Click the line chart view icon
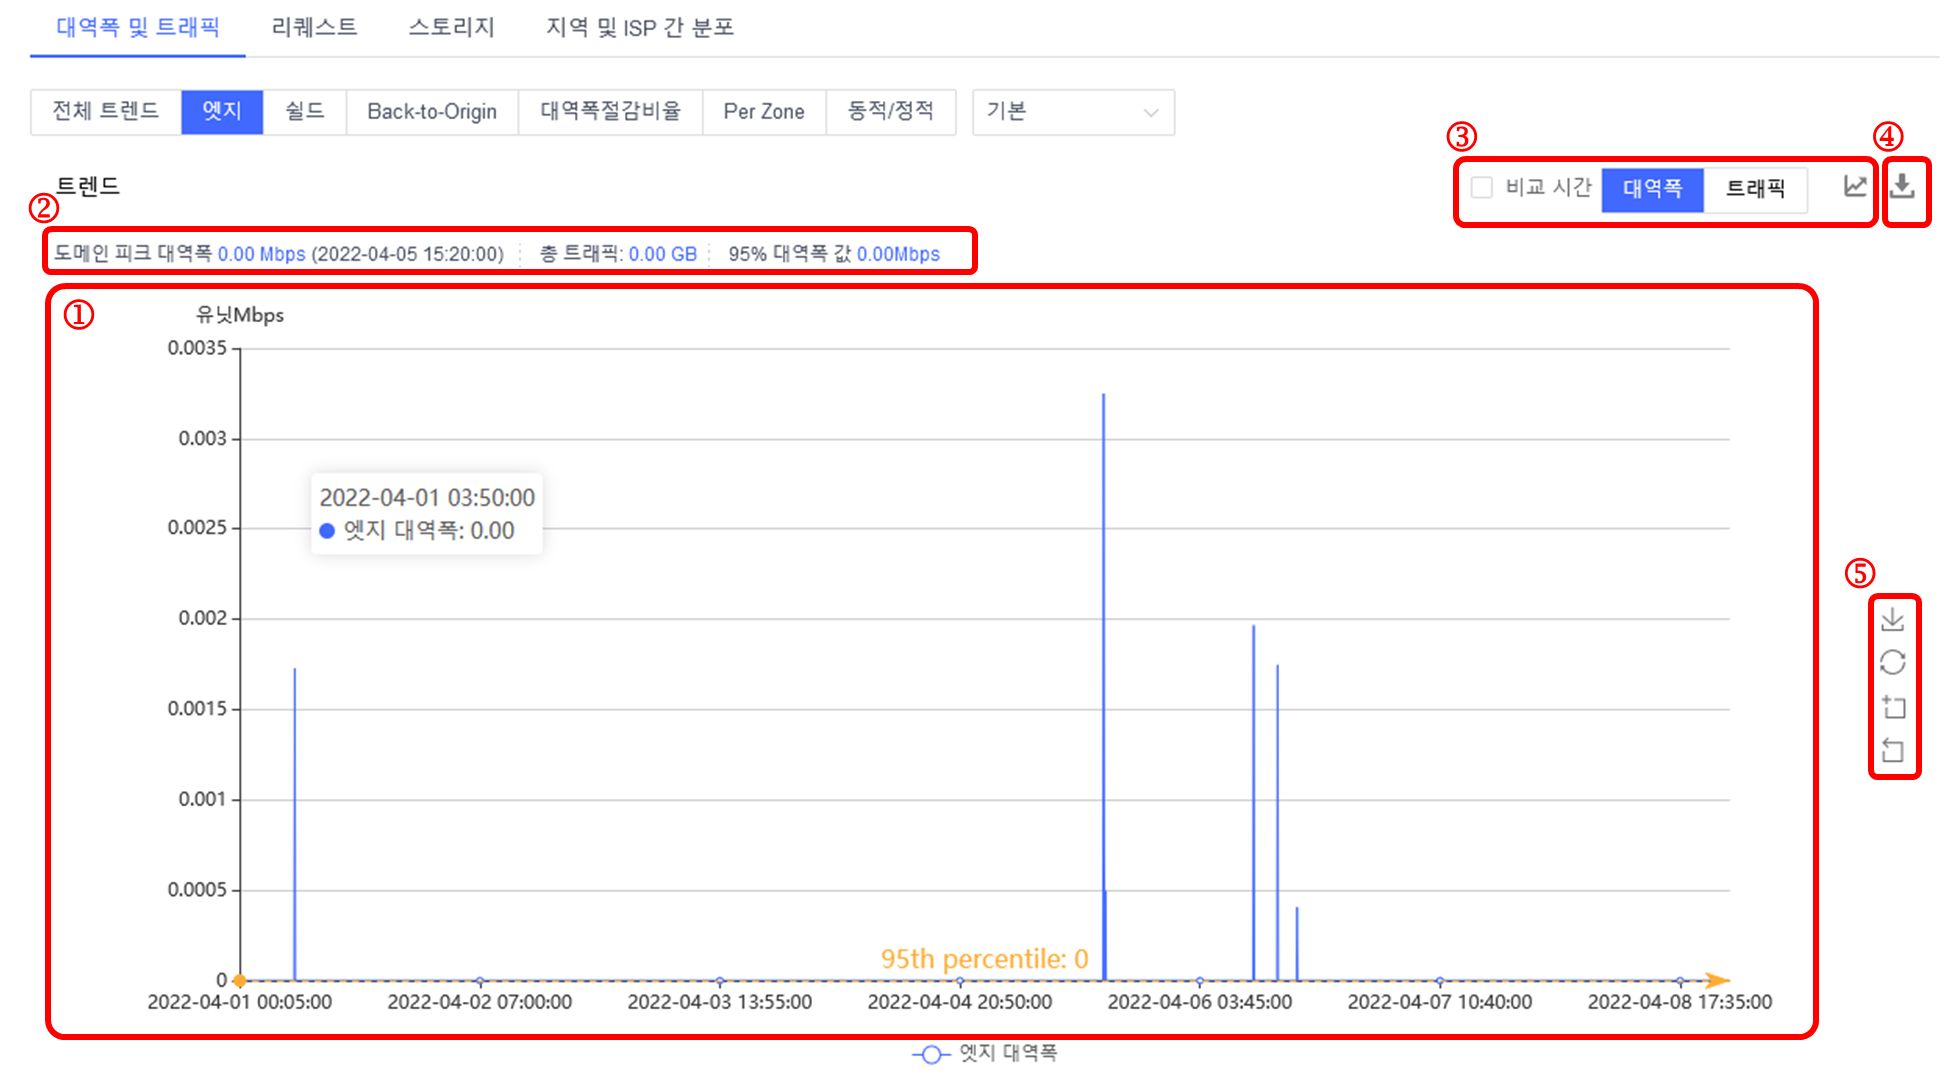 tap(1855, 187)
